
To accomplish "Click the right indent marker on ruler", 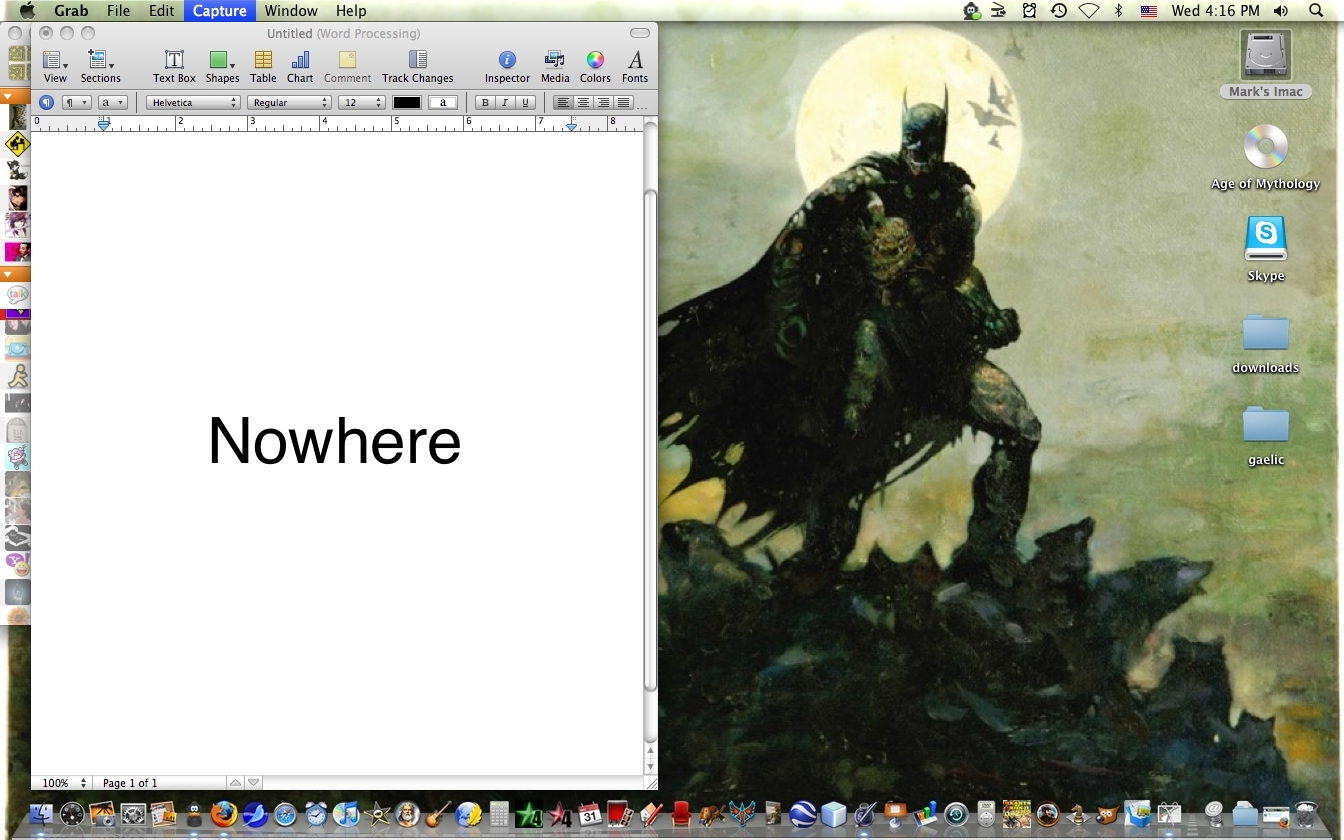I will pyautogui.click(x=572, y=125).
